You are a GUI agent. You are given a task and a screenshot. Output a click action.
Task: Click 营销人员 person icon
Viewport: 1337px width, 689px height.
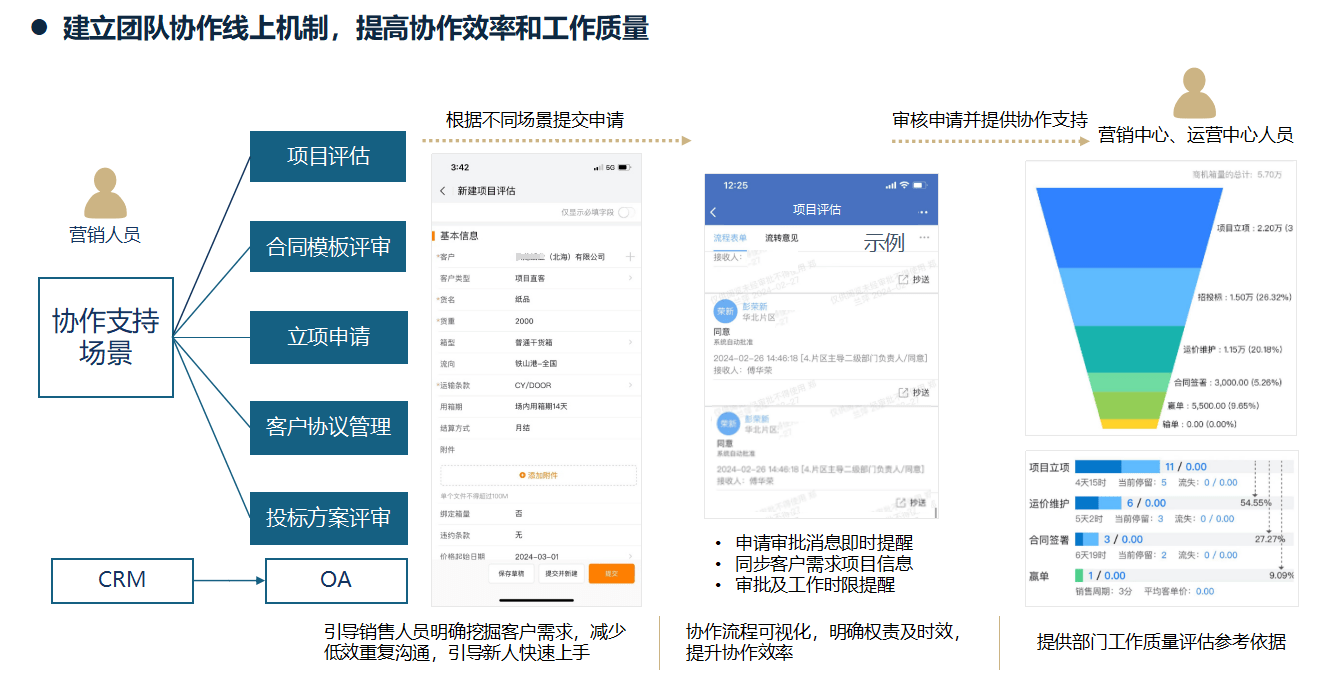click(105, 193)
